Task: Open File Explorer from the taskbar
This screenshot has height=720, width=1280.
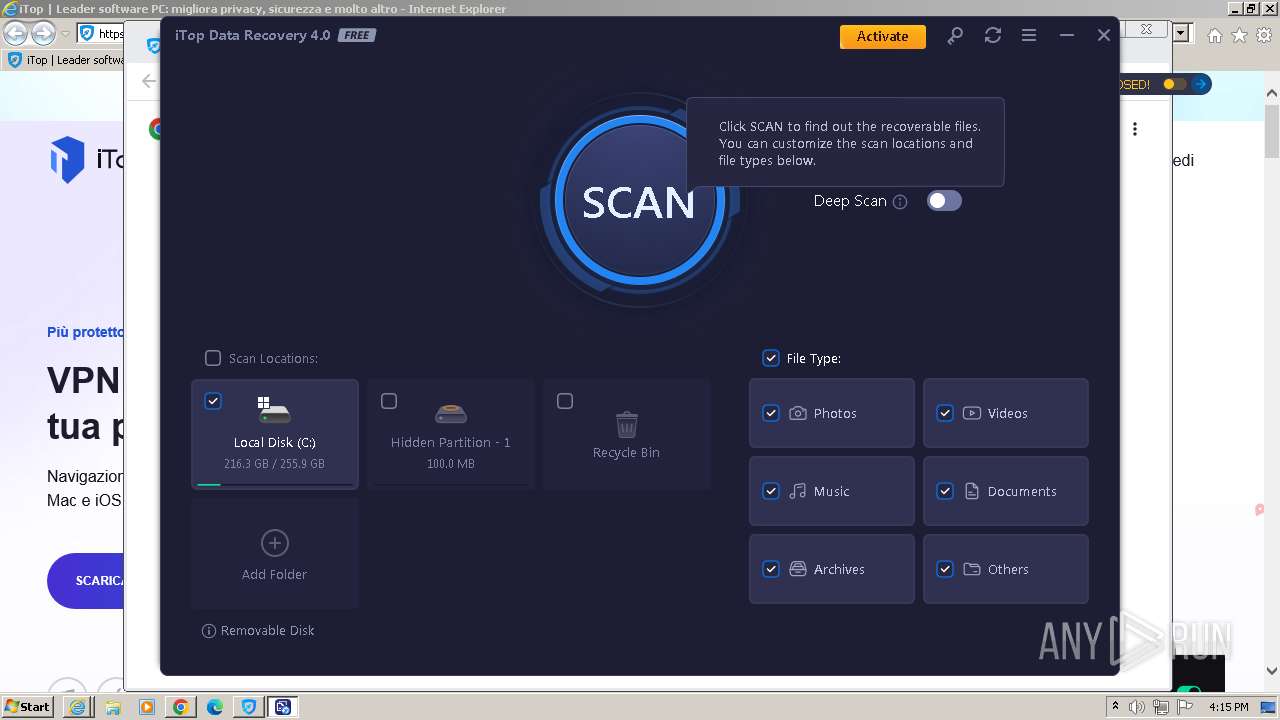Action: [x=112, y=707]
